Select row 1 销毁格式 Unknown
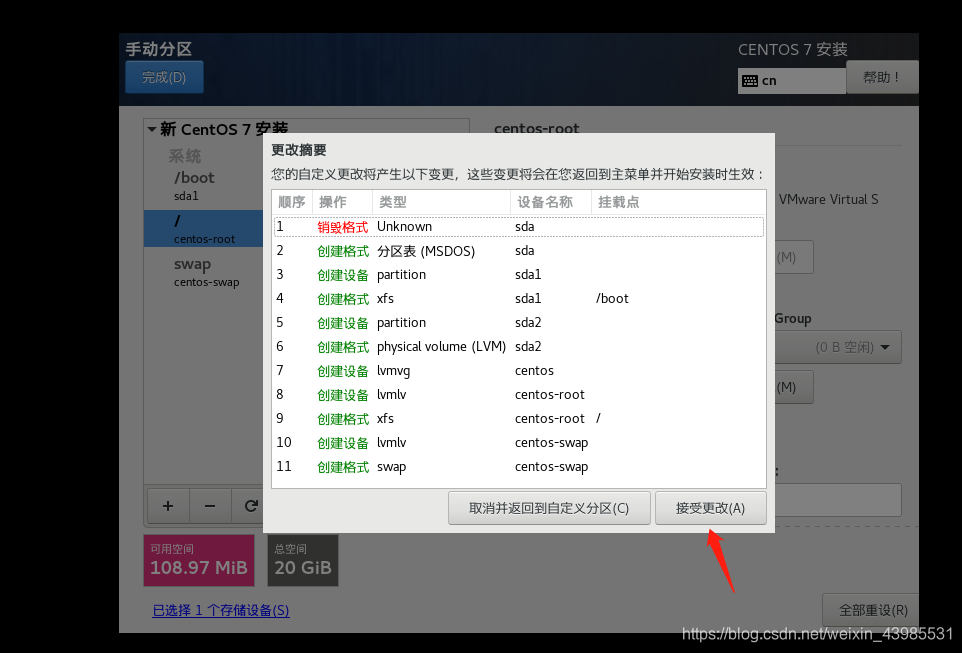The height and width of the screenshot is (653, 962). click(519, 226)
